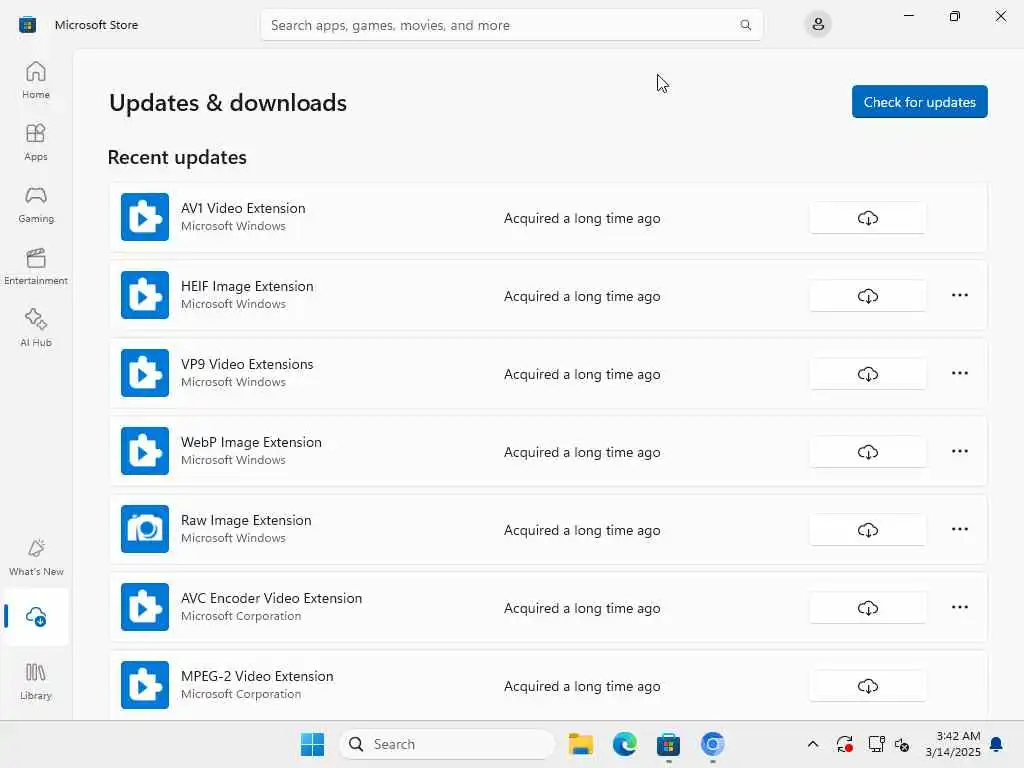Viewport: 1024px width, 768px height.
Task: Open Entertainment section in sidebar
Action: (x=36, y=266)
